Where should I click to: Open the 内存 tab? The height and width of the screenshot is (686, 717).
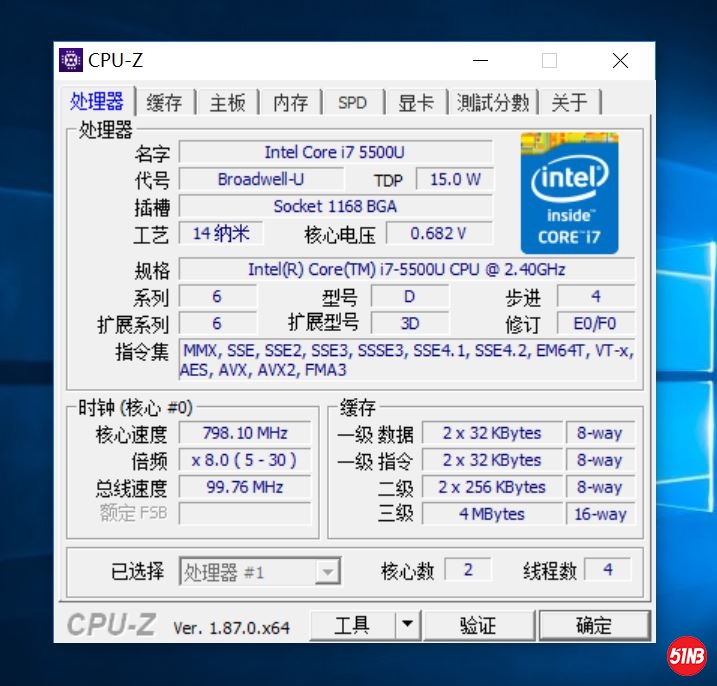click(x=290, y=102)
